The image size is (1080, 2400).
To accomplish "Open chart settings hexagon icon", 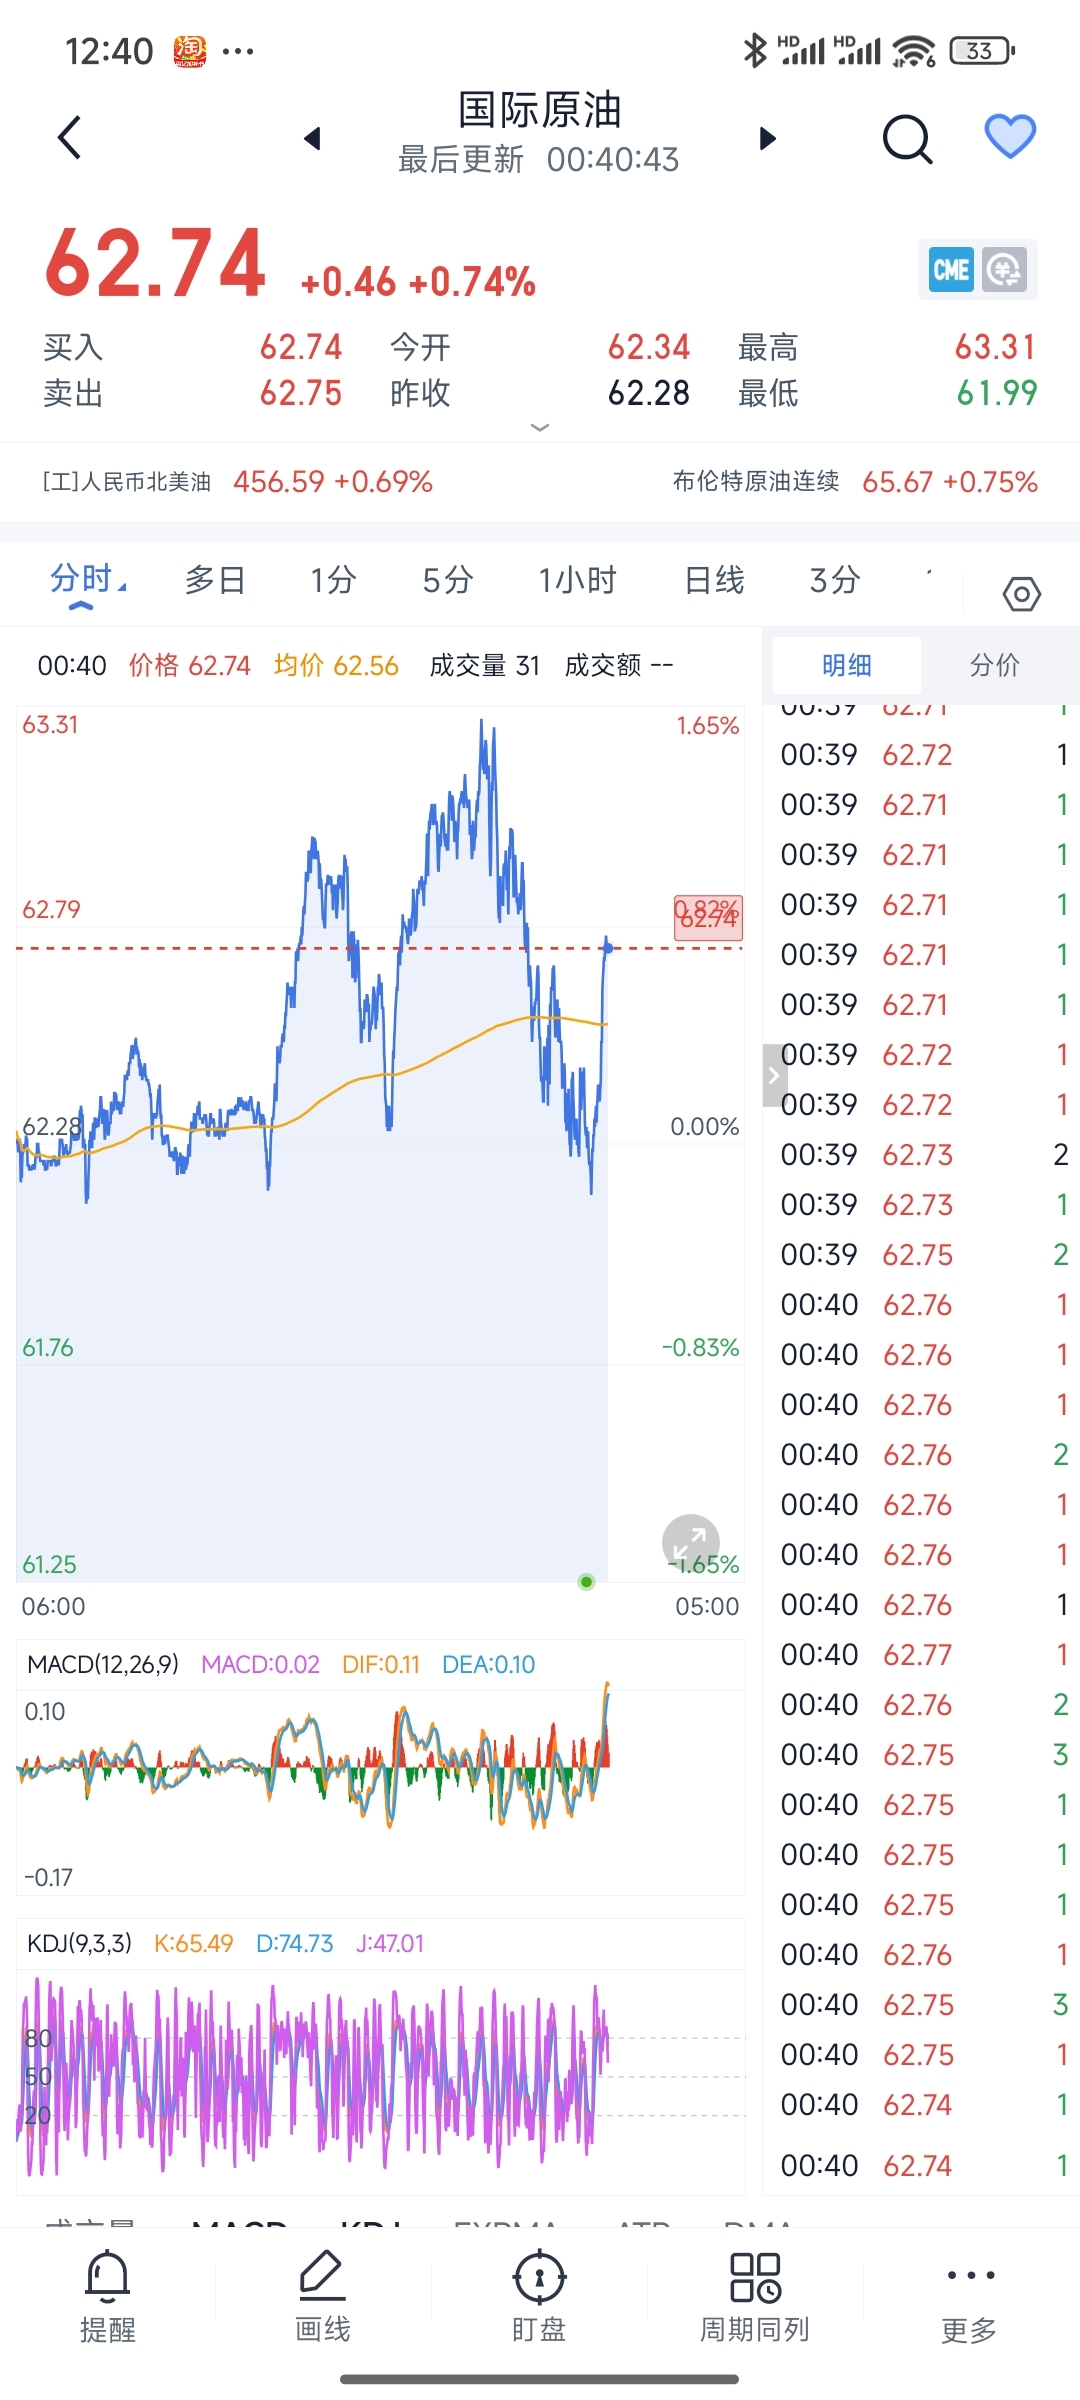I will point(1021,595).
